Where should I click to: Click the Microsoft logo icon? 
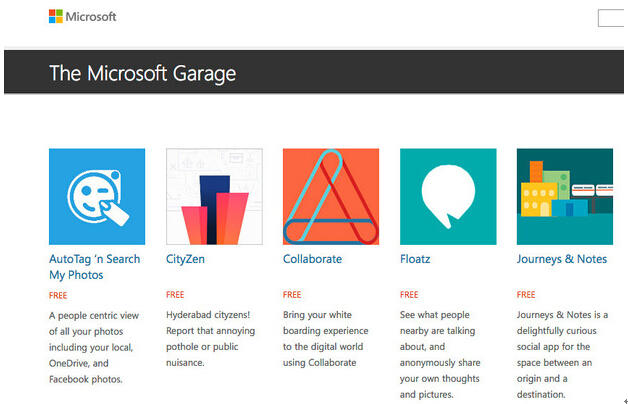click(56, 17)
